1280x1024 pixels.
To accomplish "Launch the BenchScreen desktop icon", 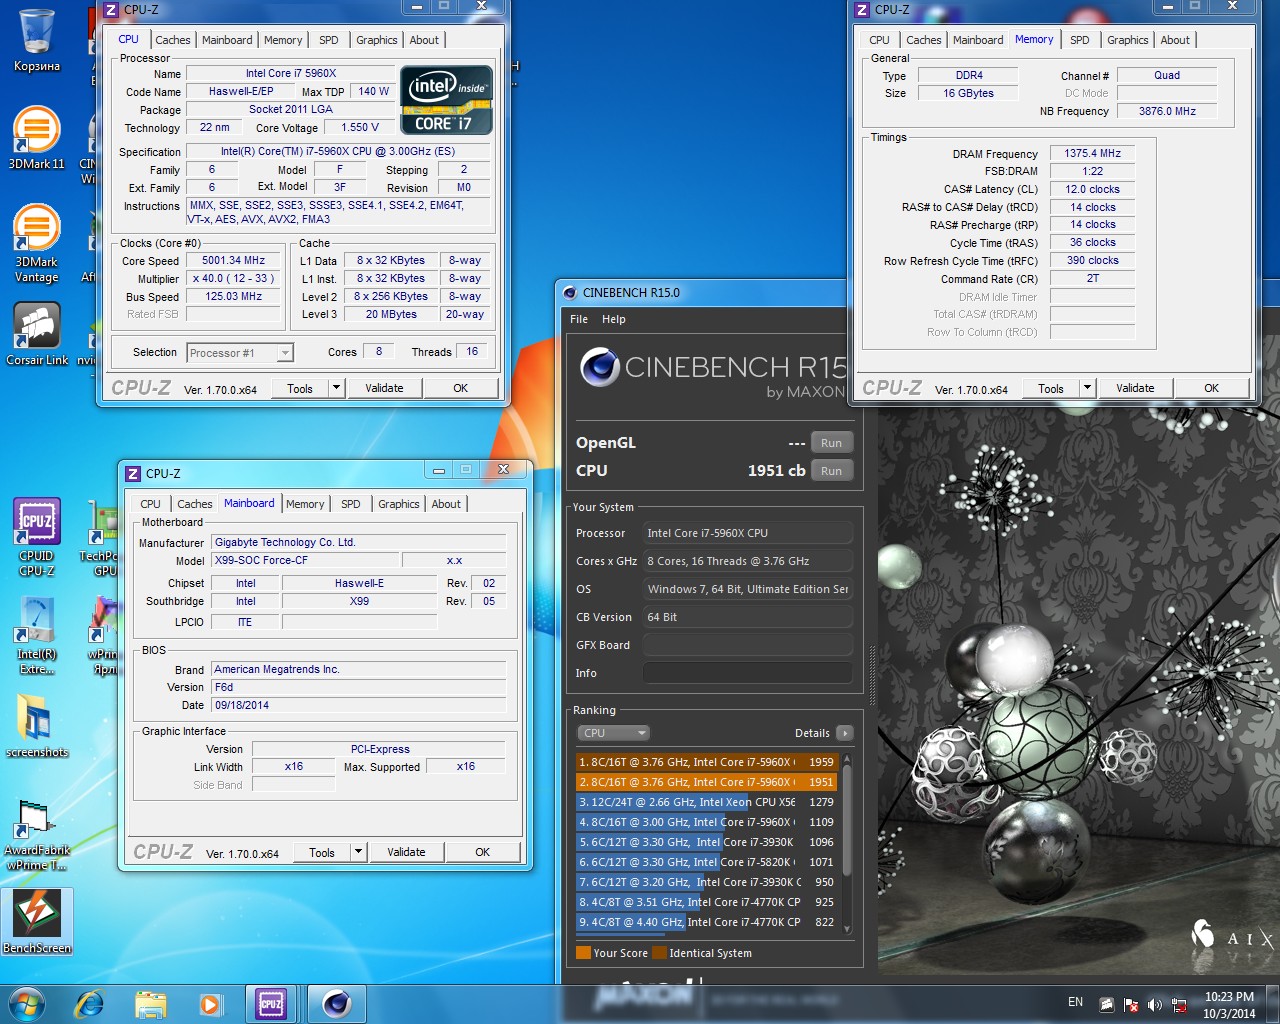I will click(37, 920).
